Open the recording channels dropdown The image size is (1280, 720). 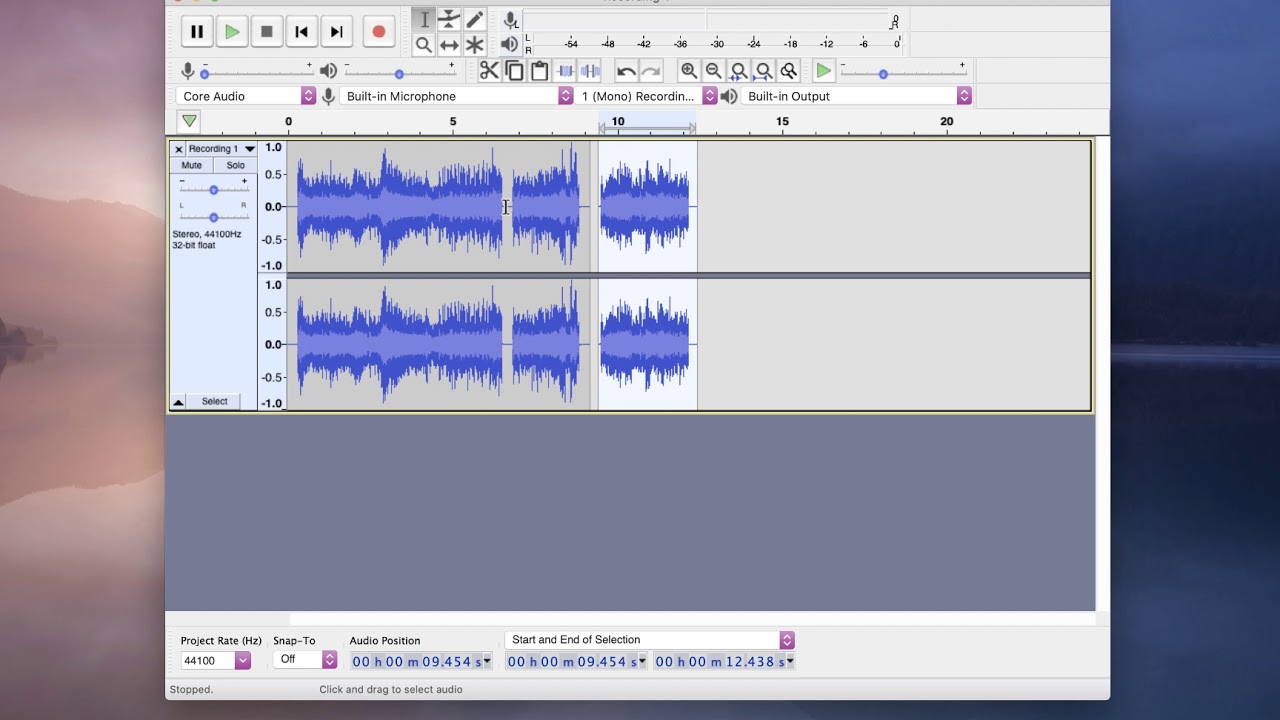click(647, 96)
